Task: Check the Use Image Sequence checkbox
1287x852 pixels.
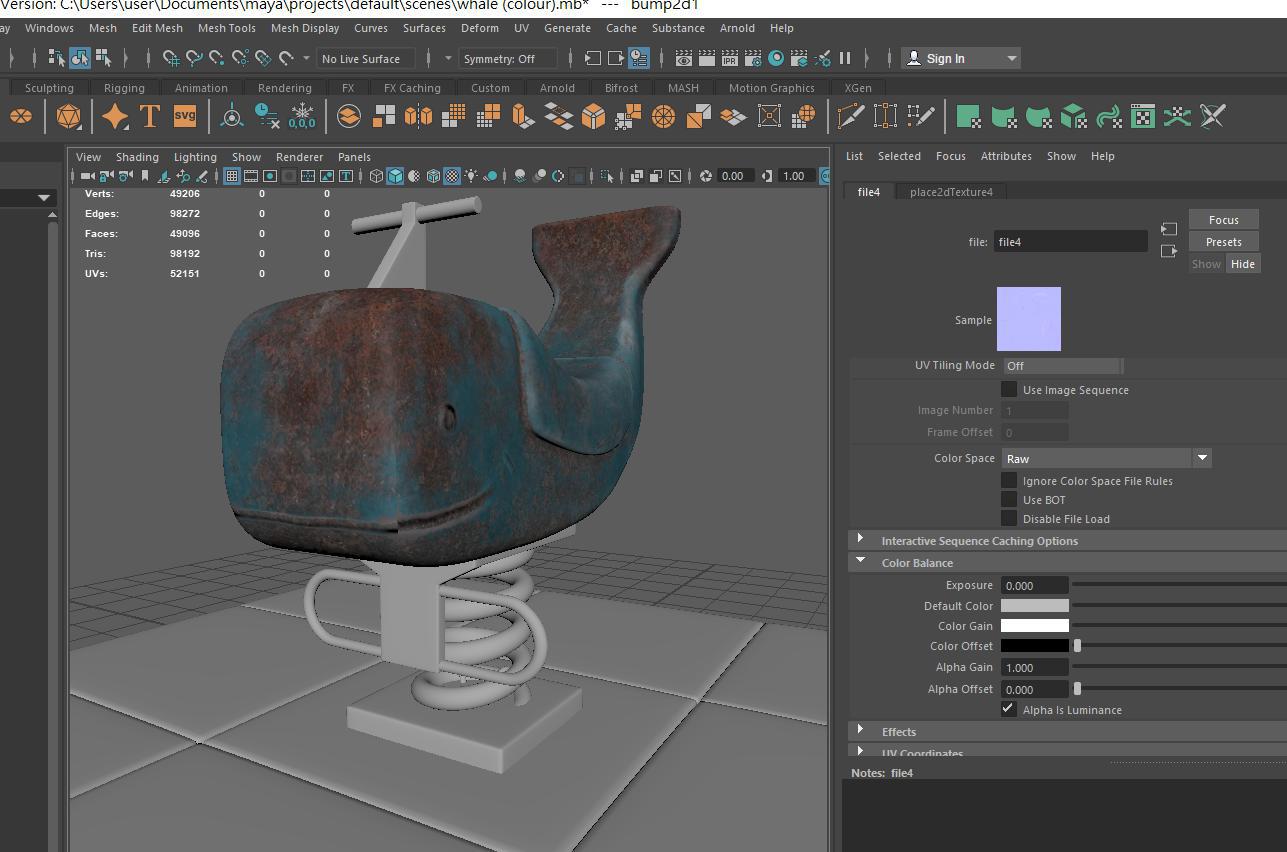Action: click(x=1009, y=389)
